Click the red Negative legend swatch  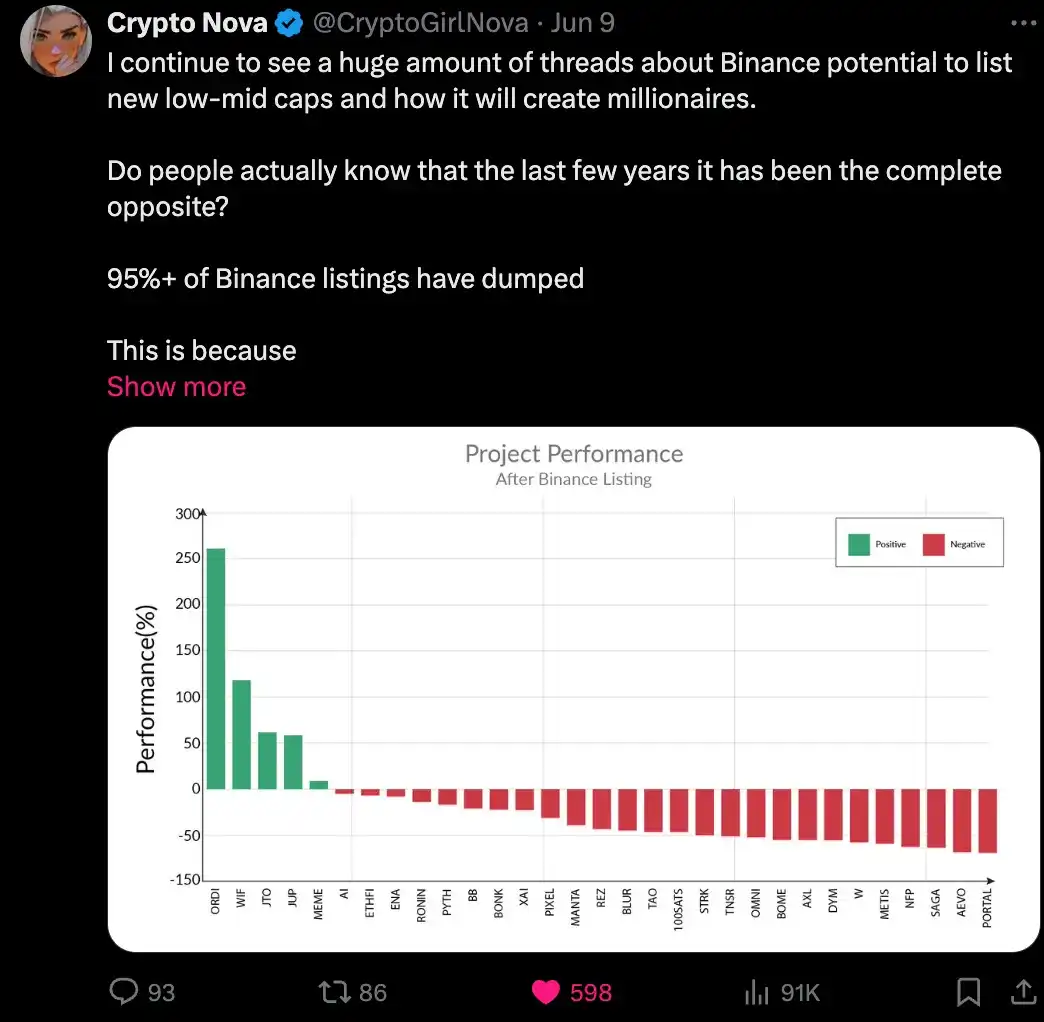click(x=933, y=544)
